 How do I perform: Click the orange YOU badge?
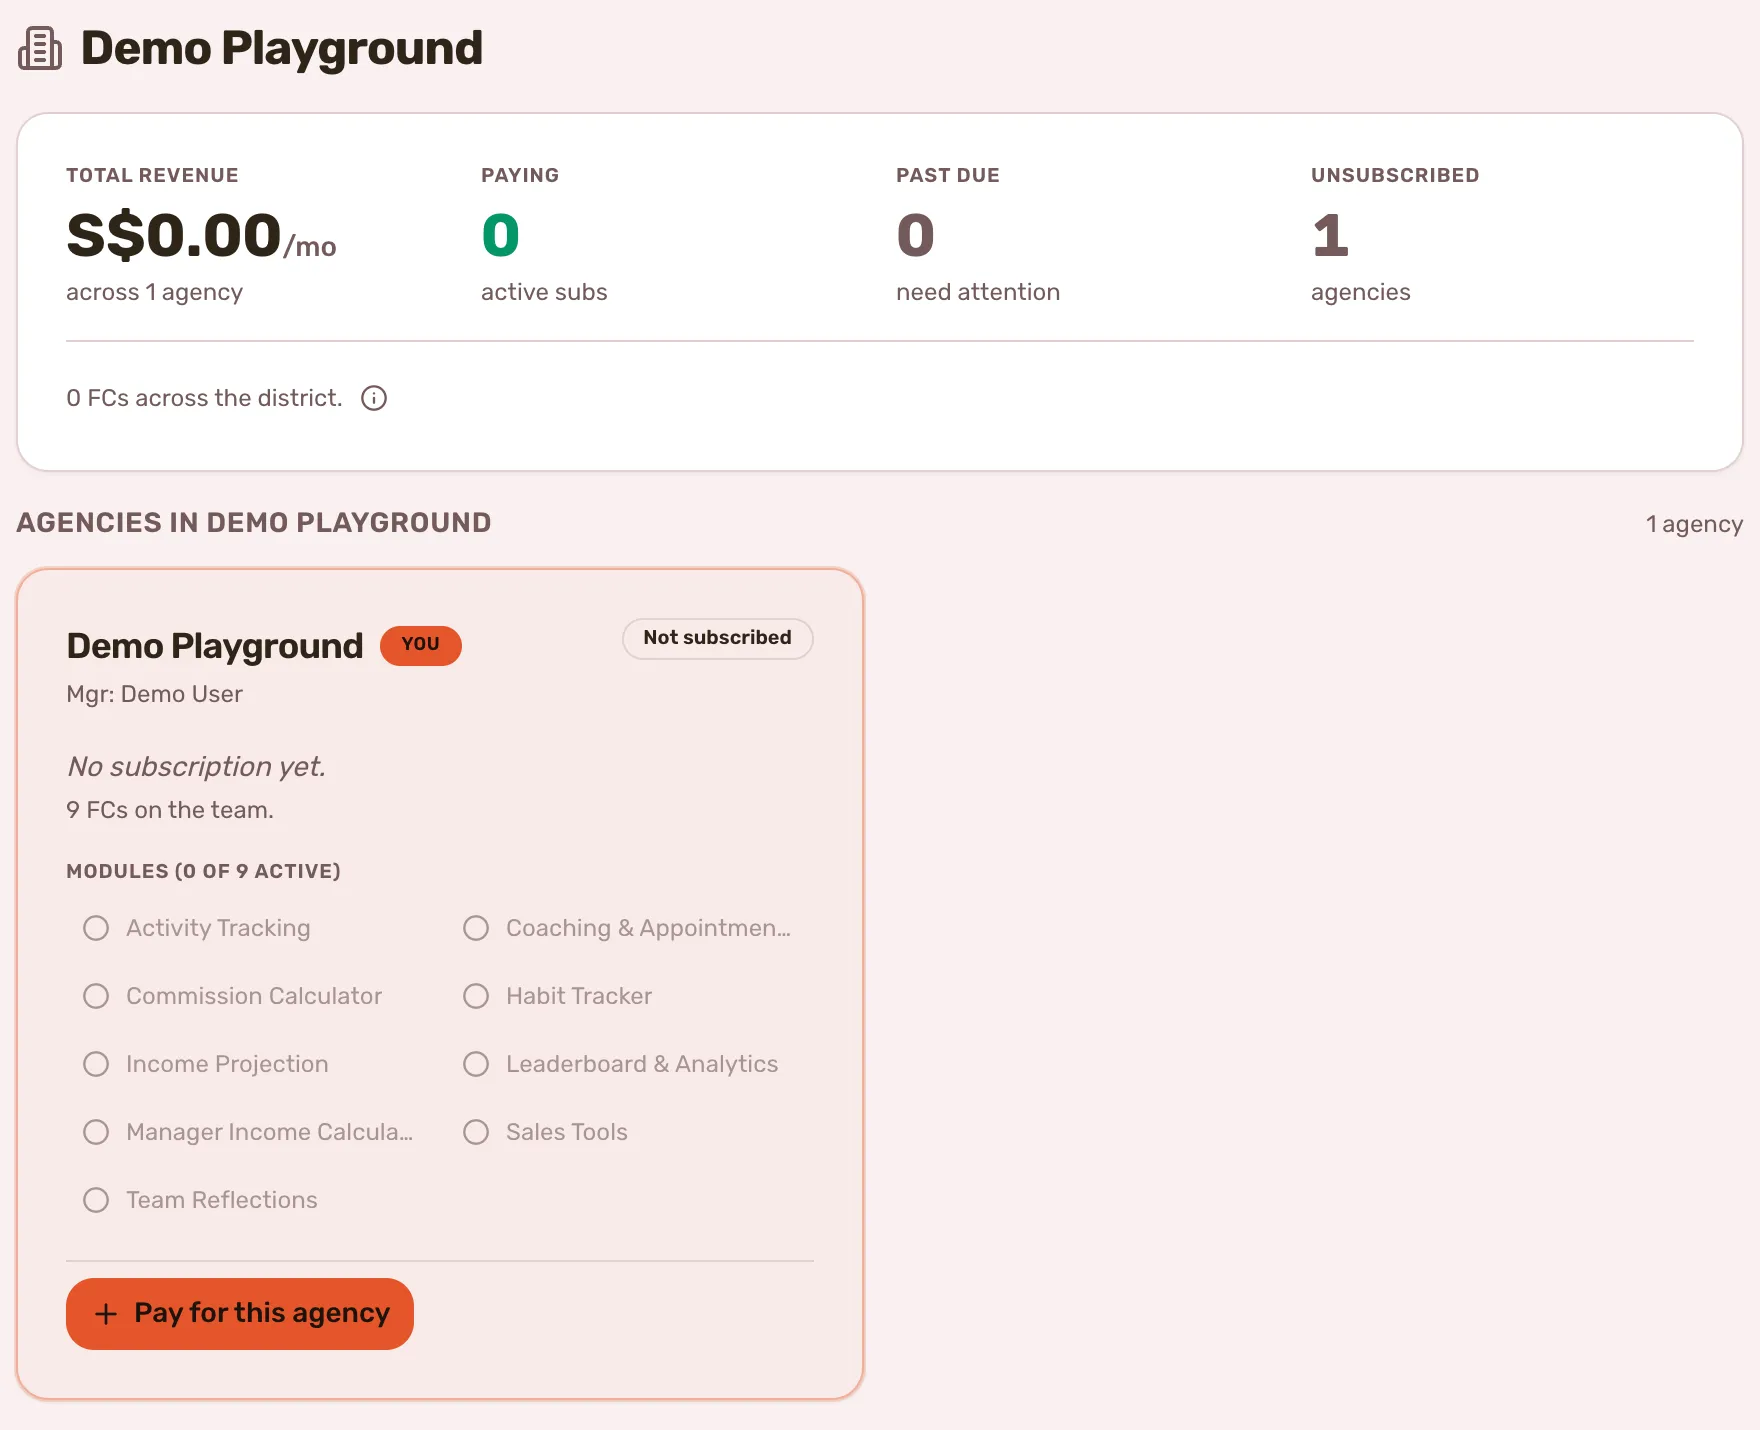click(x=421, y=645)
